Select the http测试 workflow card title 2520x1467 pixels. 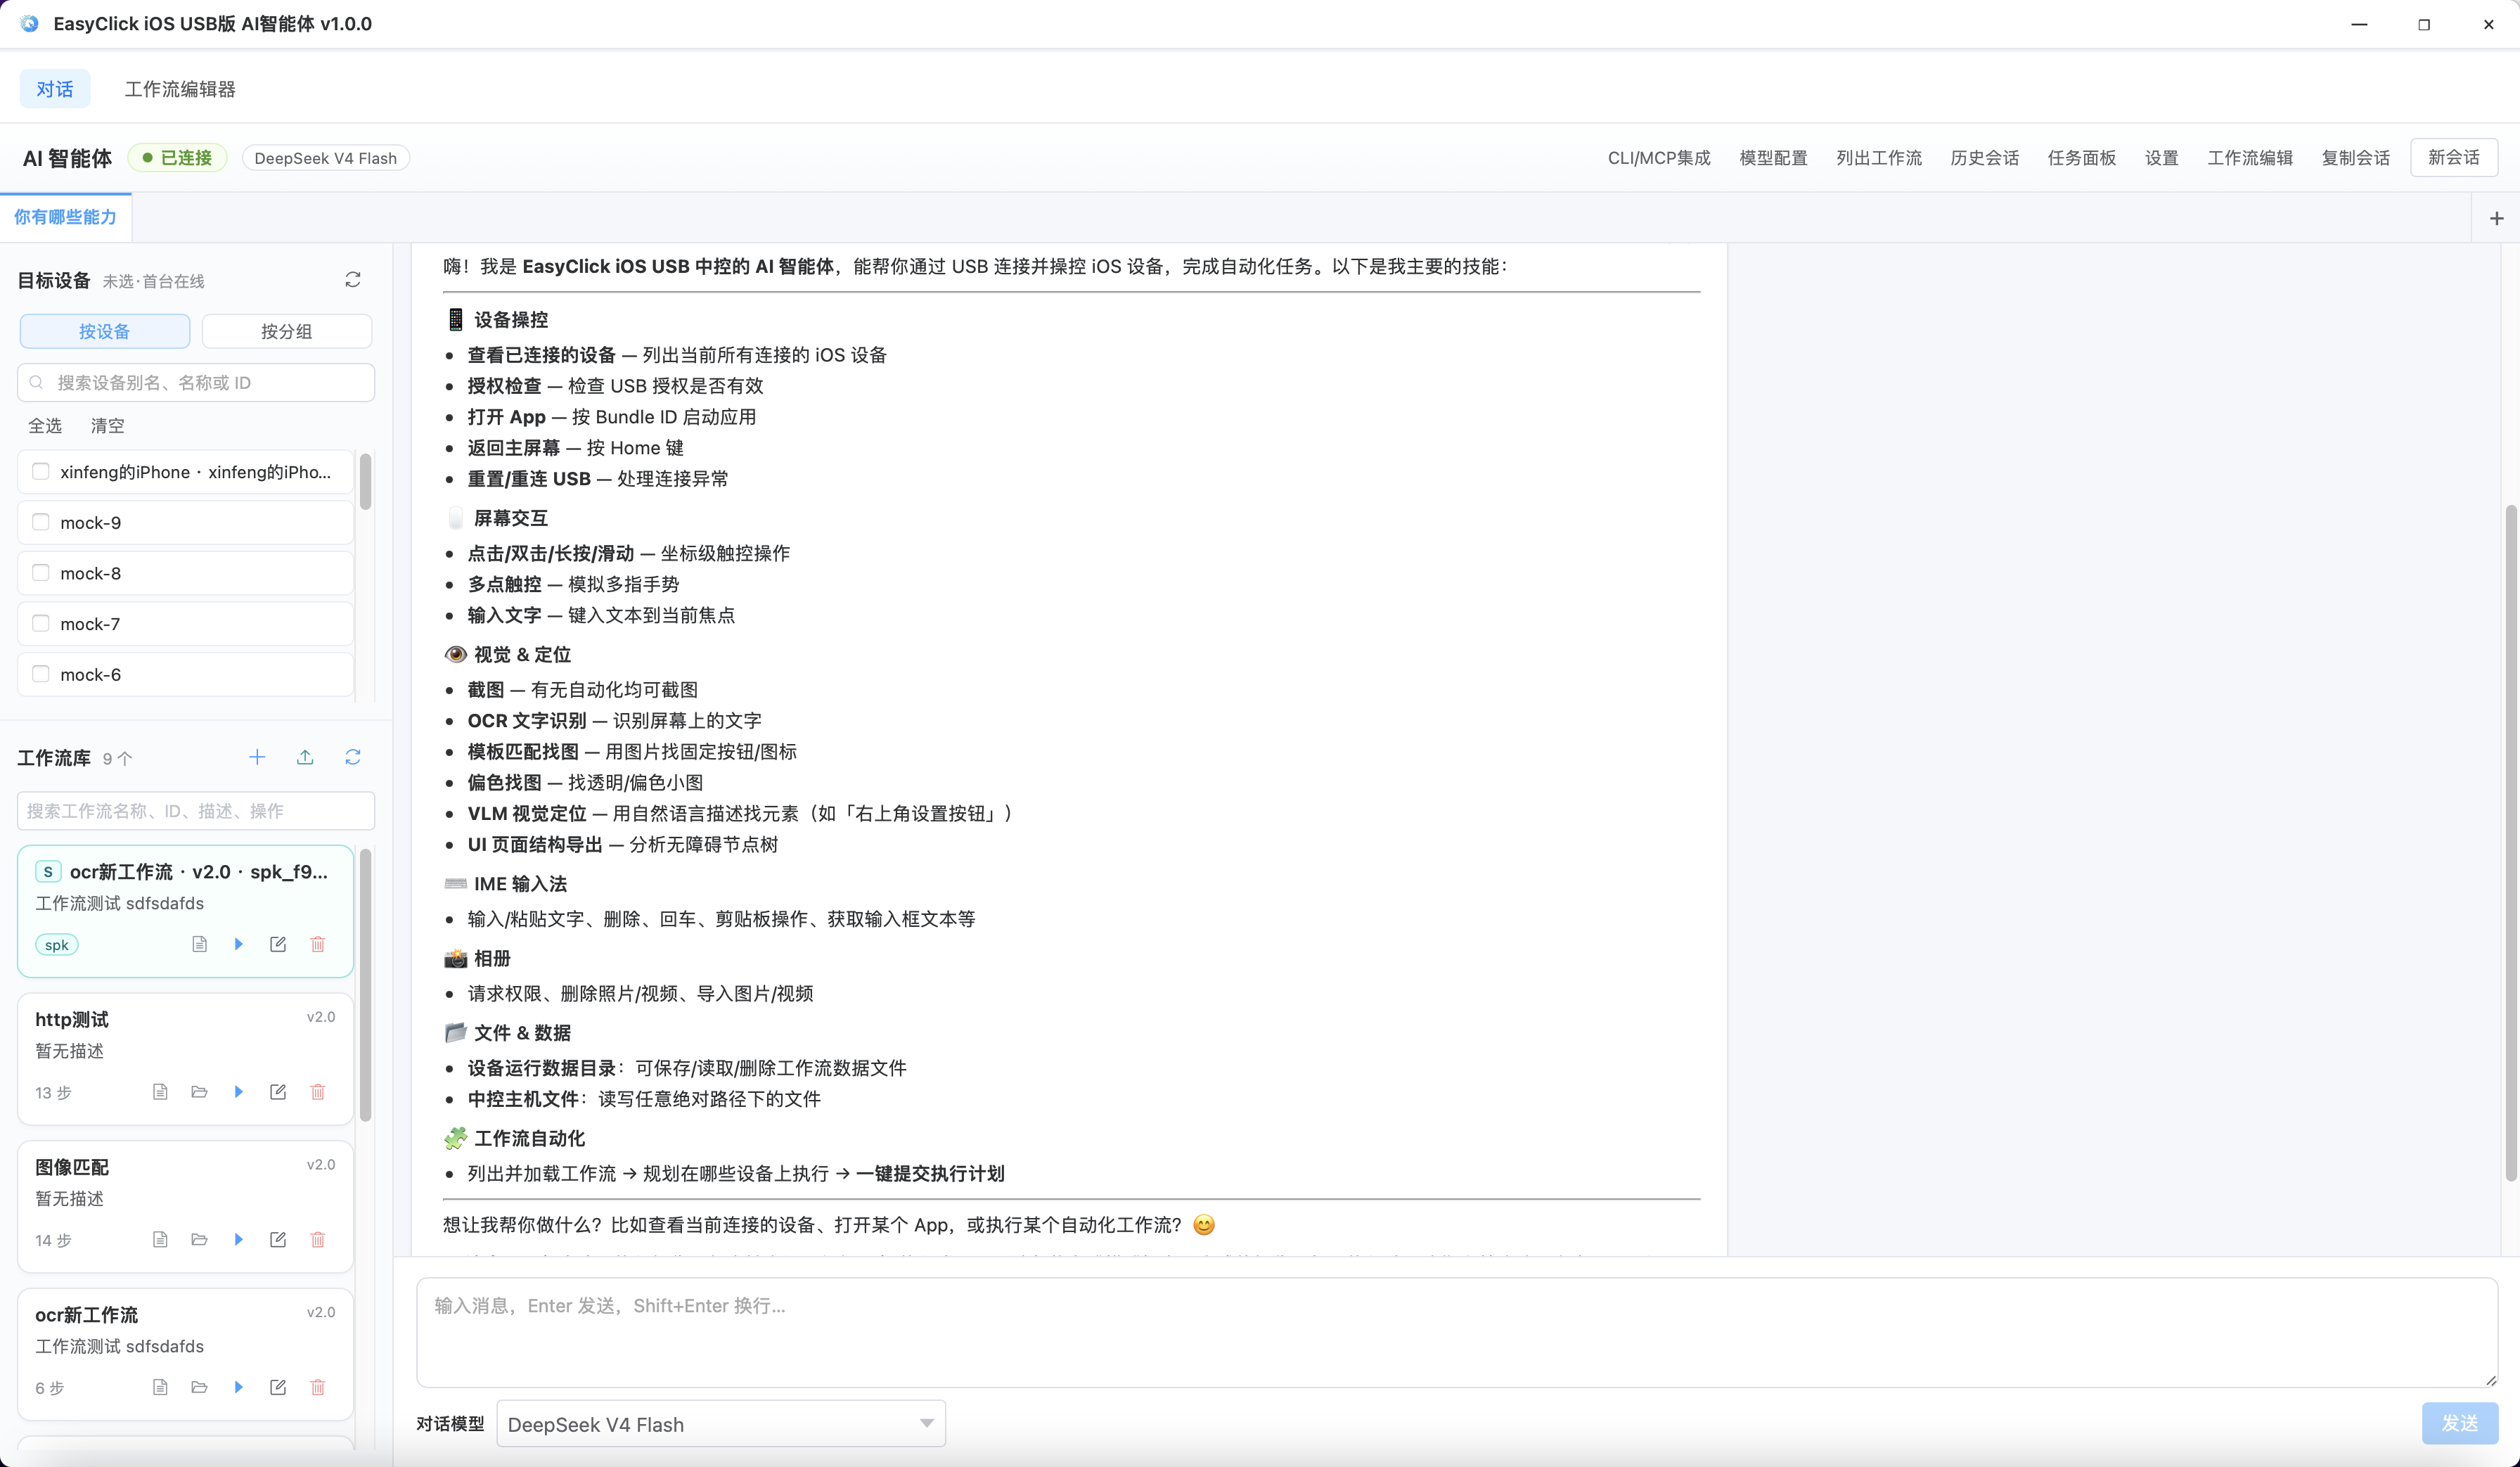tap(72, 1019)
